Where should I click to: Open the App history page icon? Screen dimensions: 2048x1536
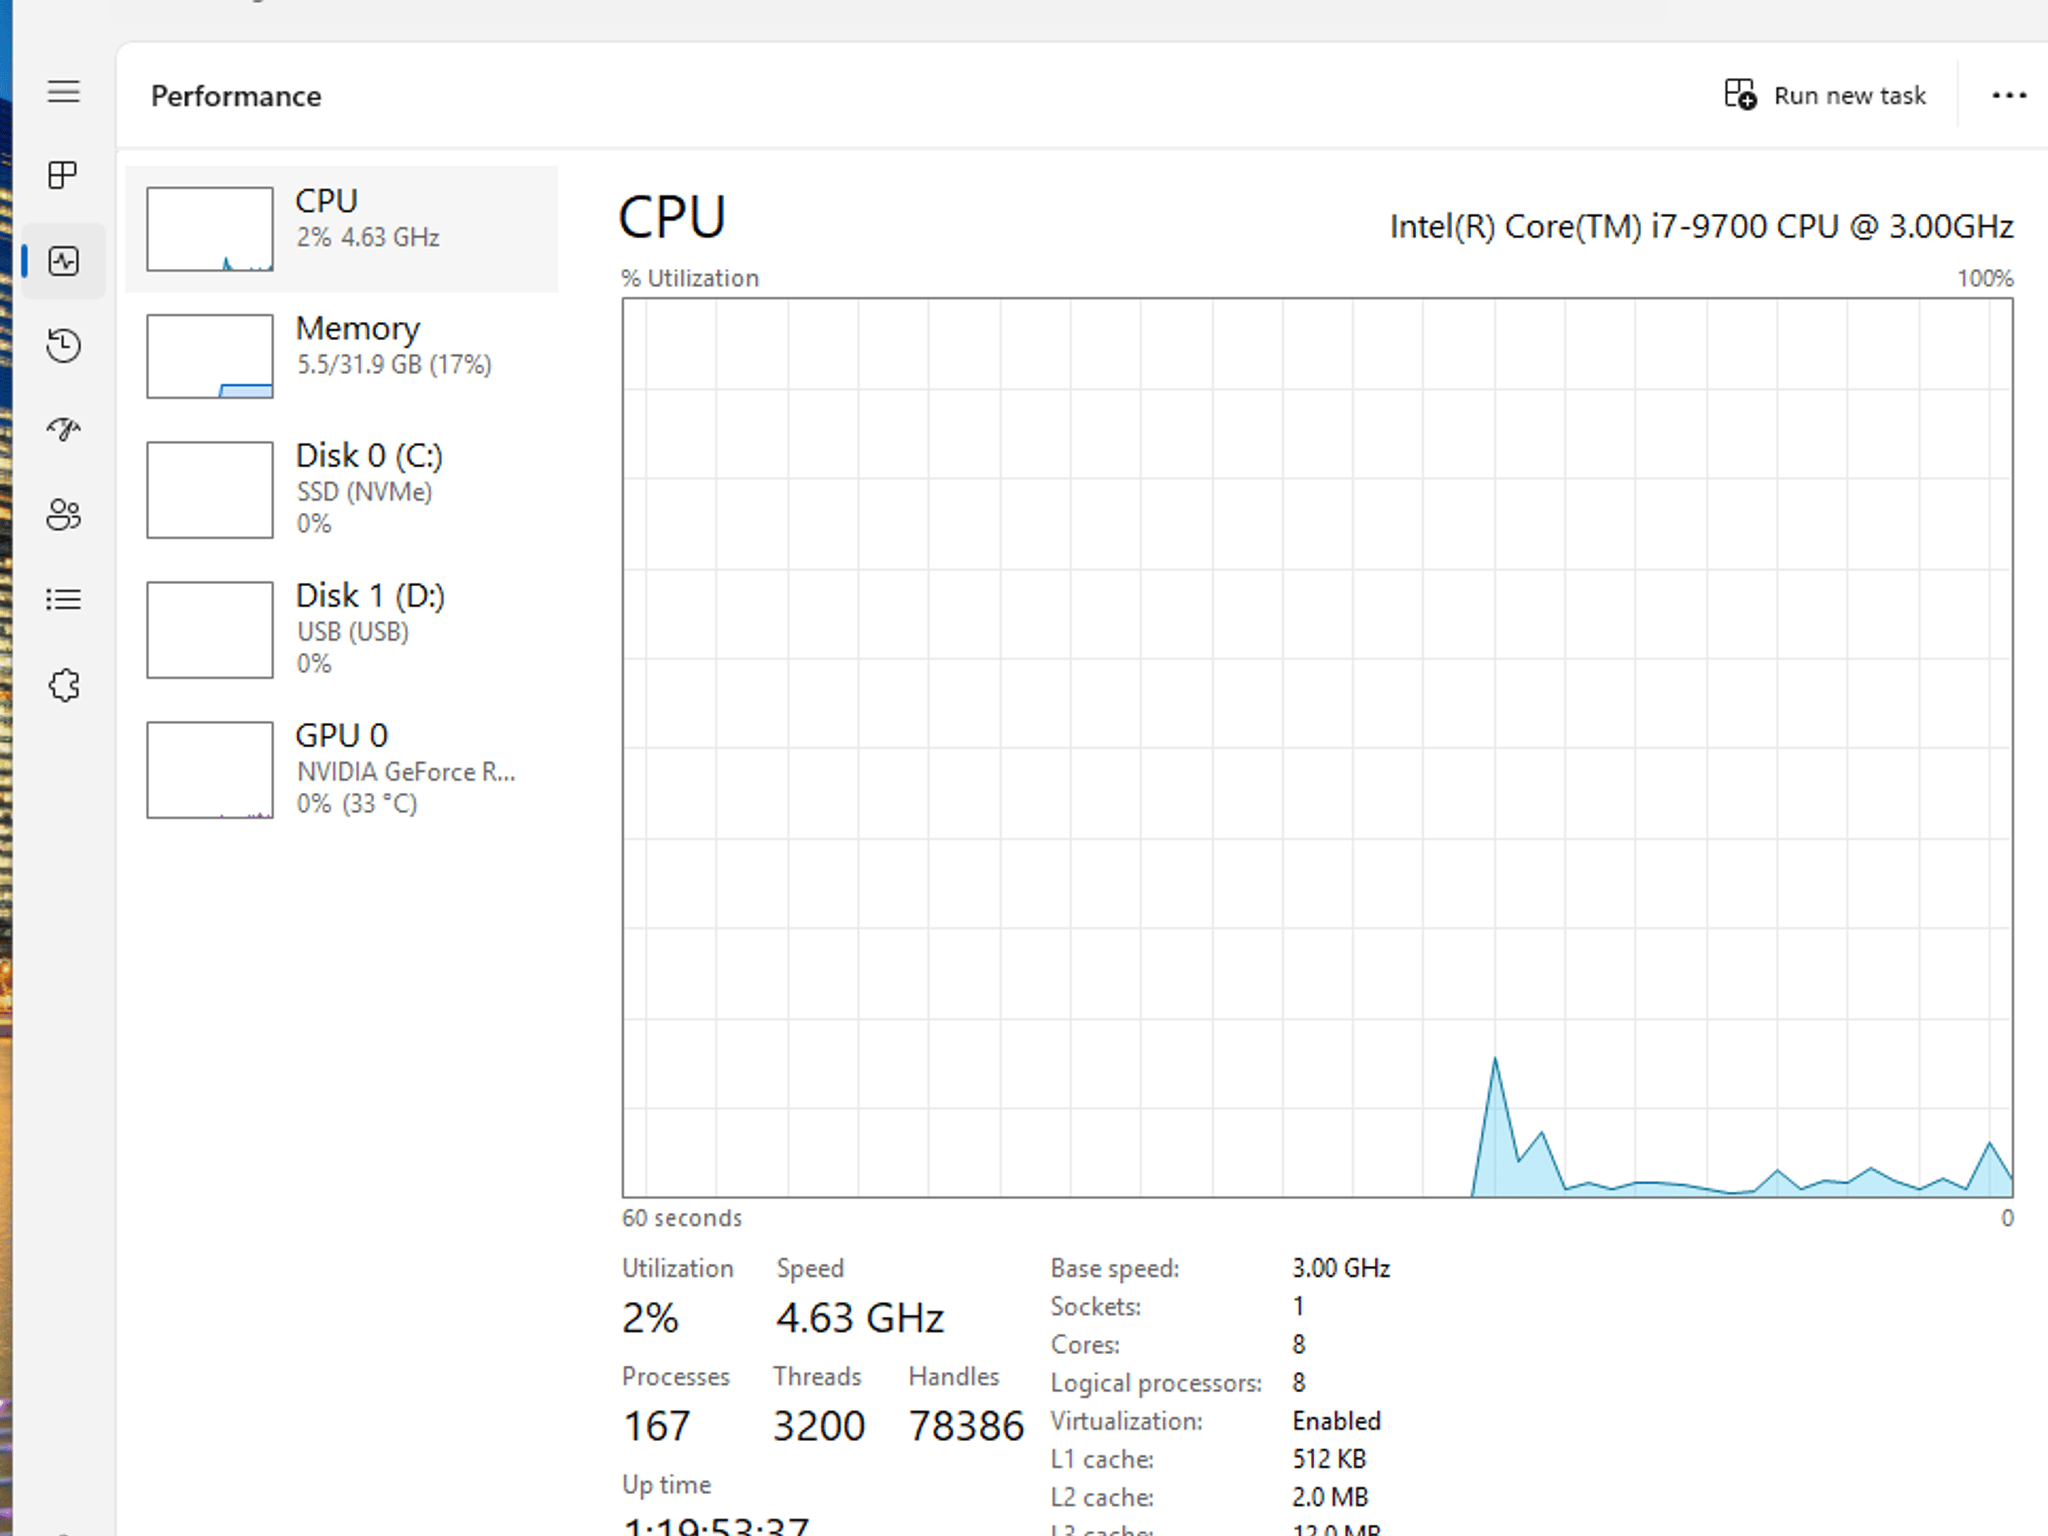tap(63, 345)
